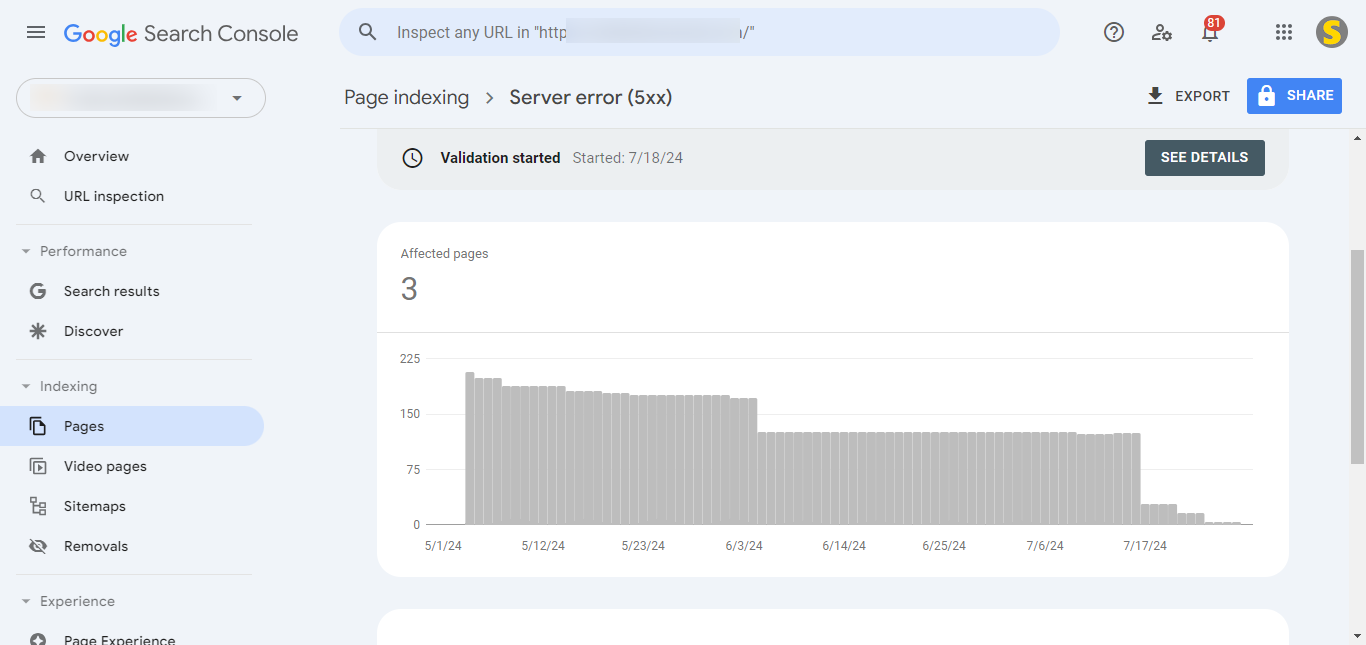Click the page vertical scrollbar thumb
1366x645 pixels.
pos(1357,356)
